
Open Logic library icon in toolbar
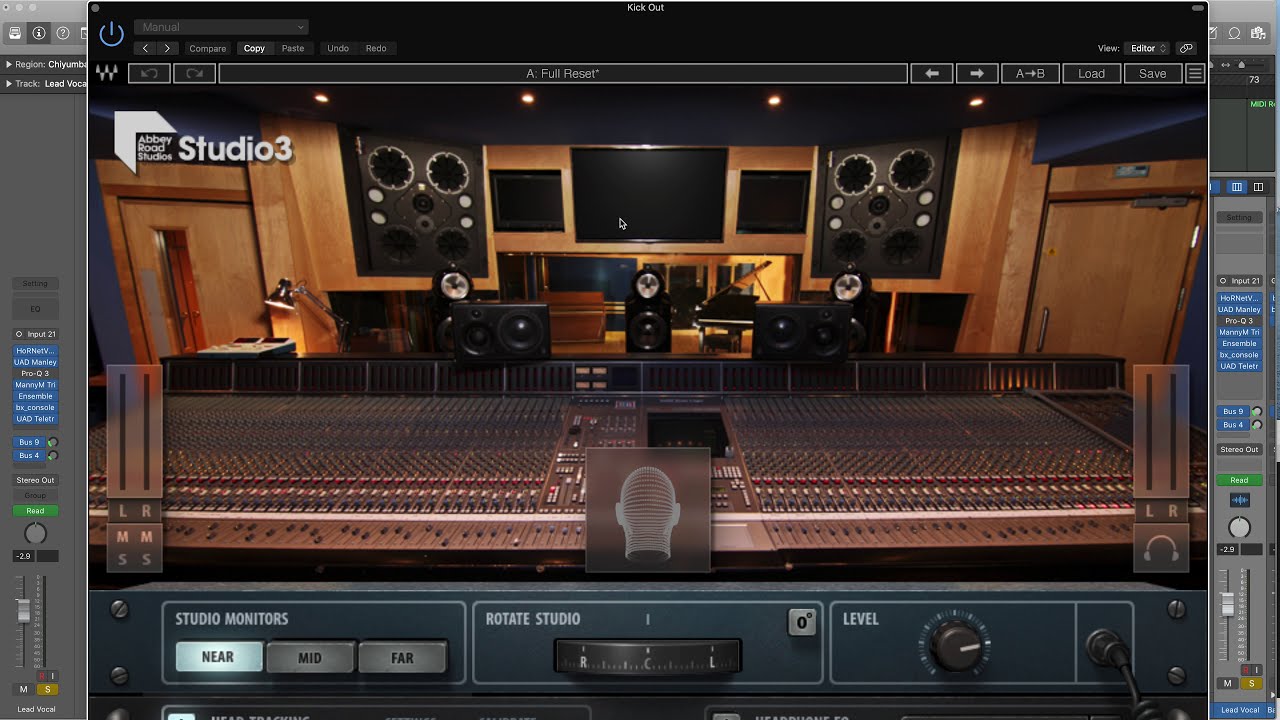click(x=15, y=33)
